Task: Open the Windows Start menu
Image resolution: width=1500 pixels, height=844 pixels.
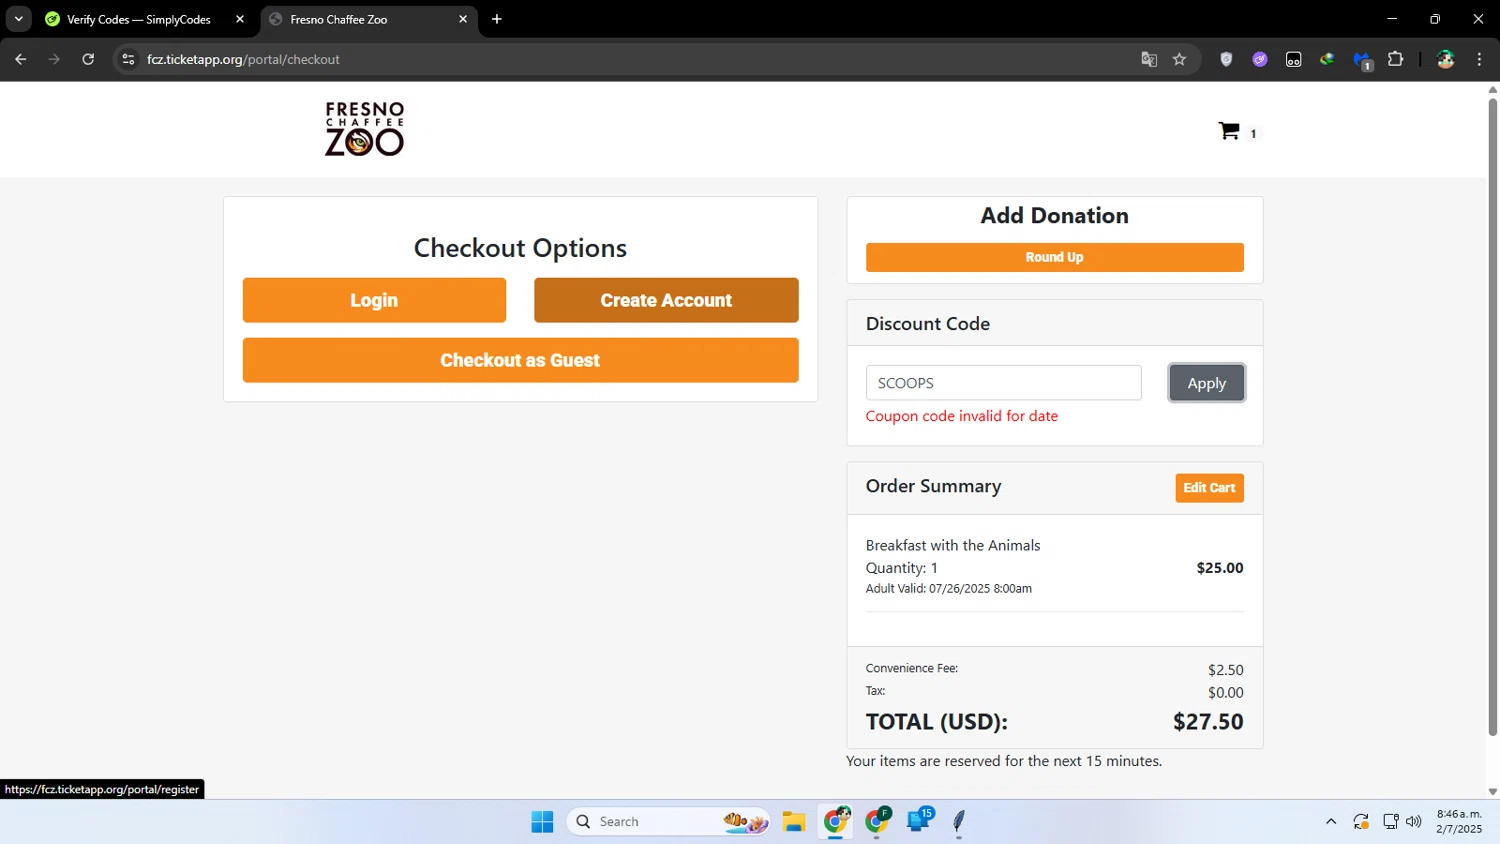Action: coord(542,822)
